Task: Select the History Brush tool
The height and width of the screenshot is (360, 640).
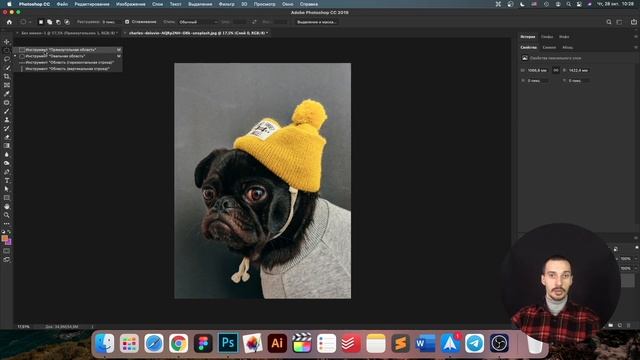Action: tap(7, 128)
